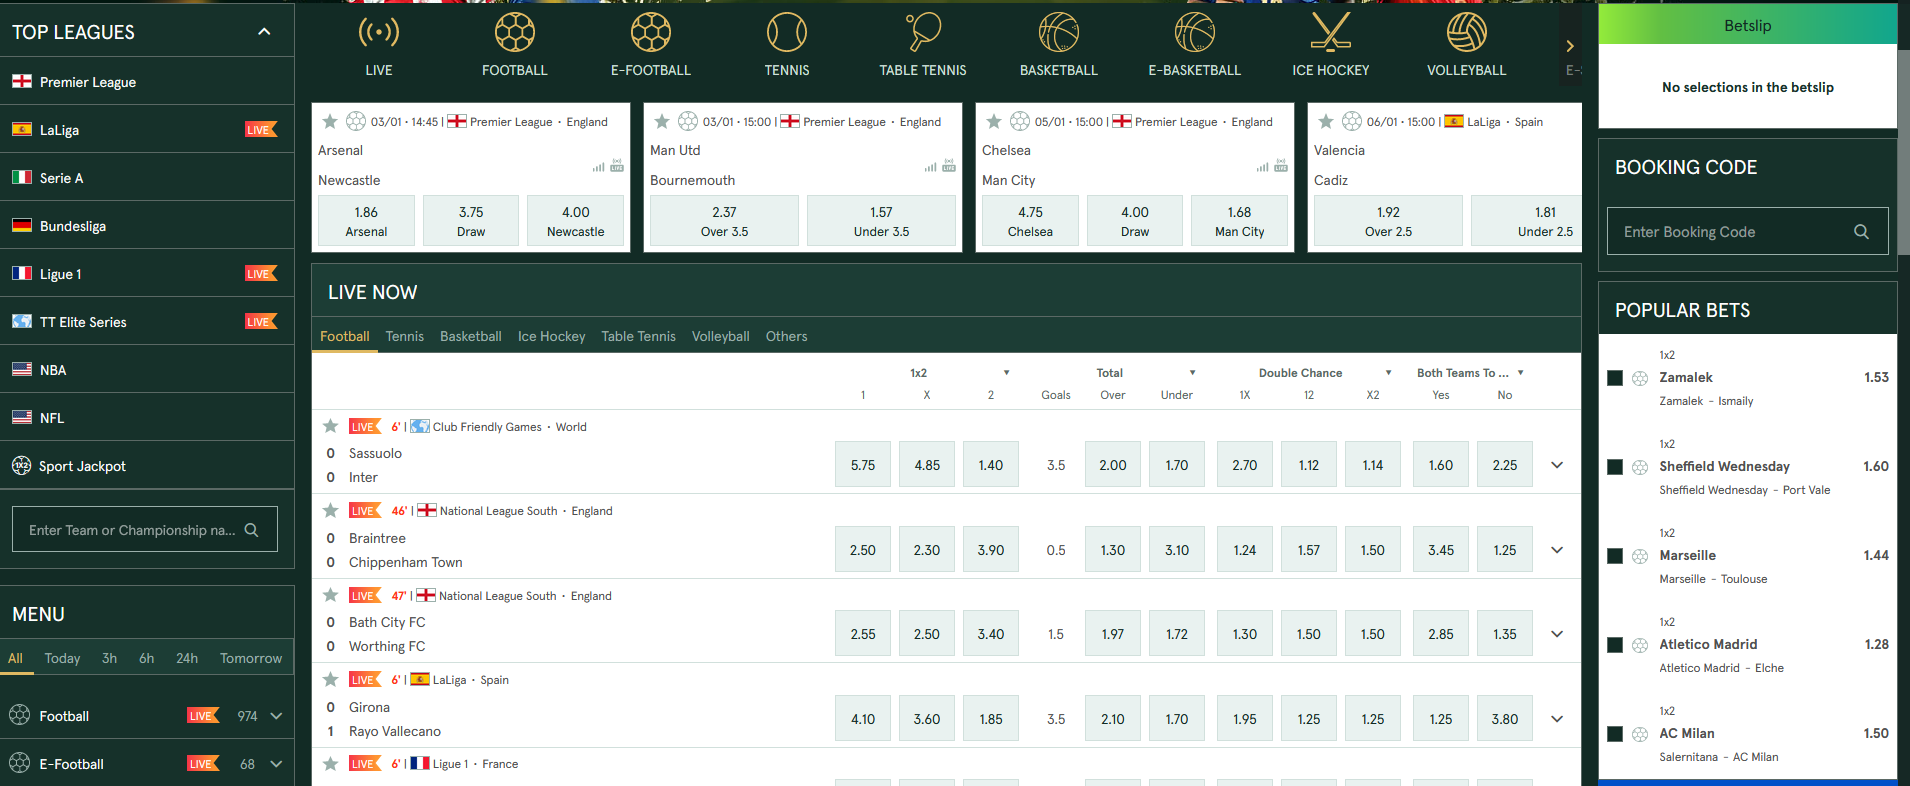Open the E-Basketball category icon
Viewport: 1910px width, 786px height.
click(x=1195, y=33)
